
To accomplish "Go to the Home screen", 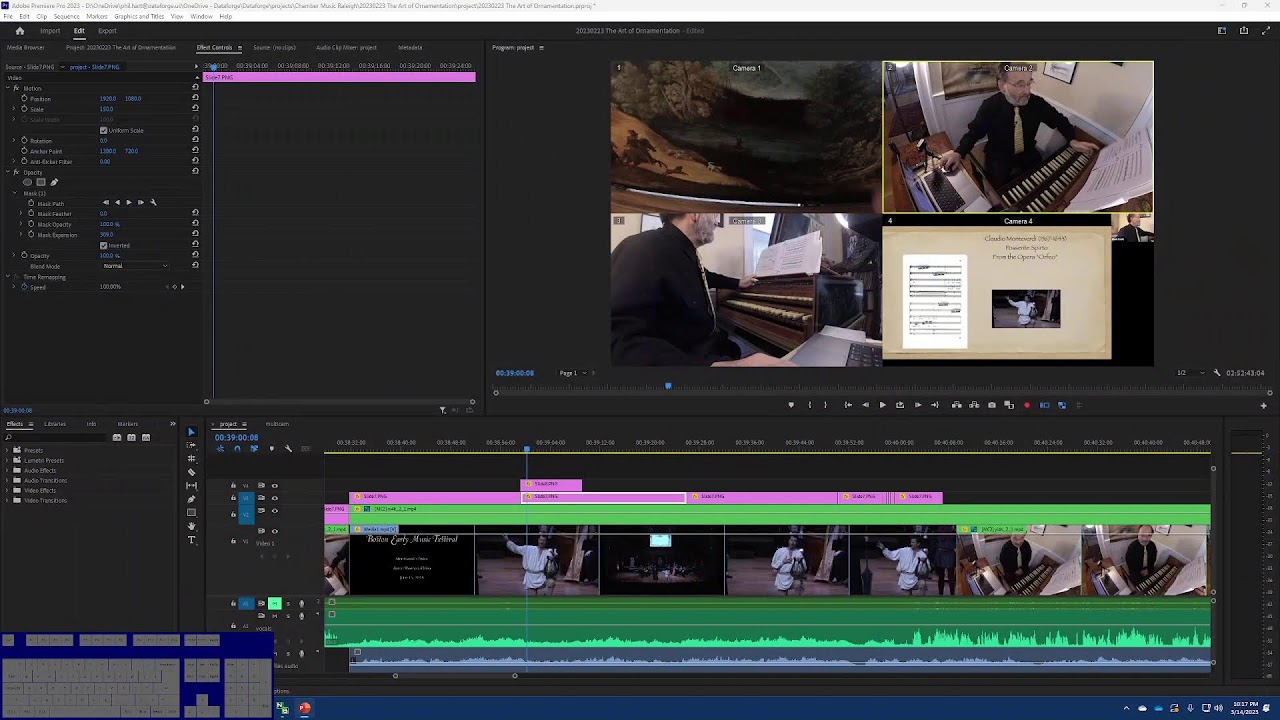I will [x=19, y=31].
